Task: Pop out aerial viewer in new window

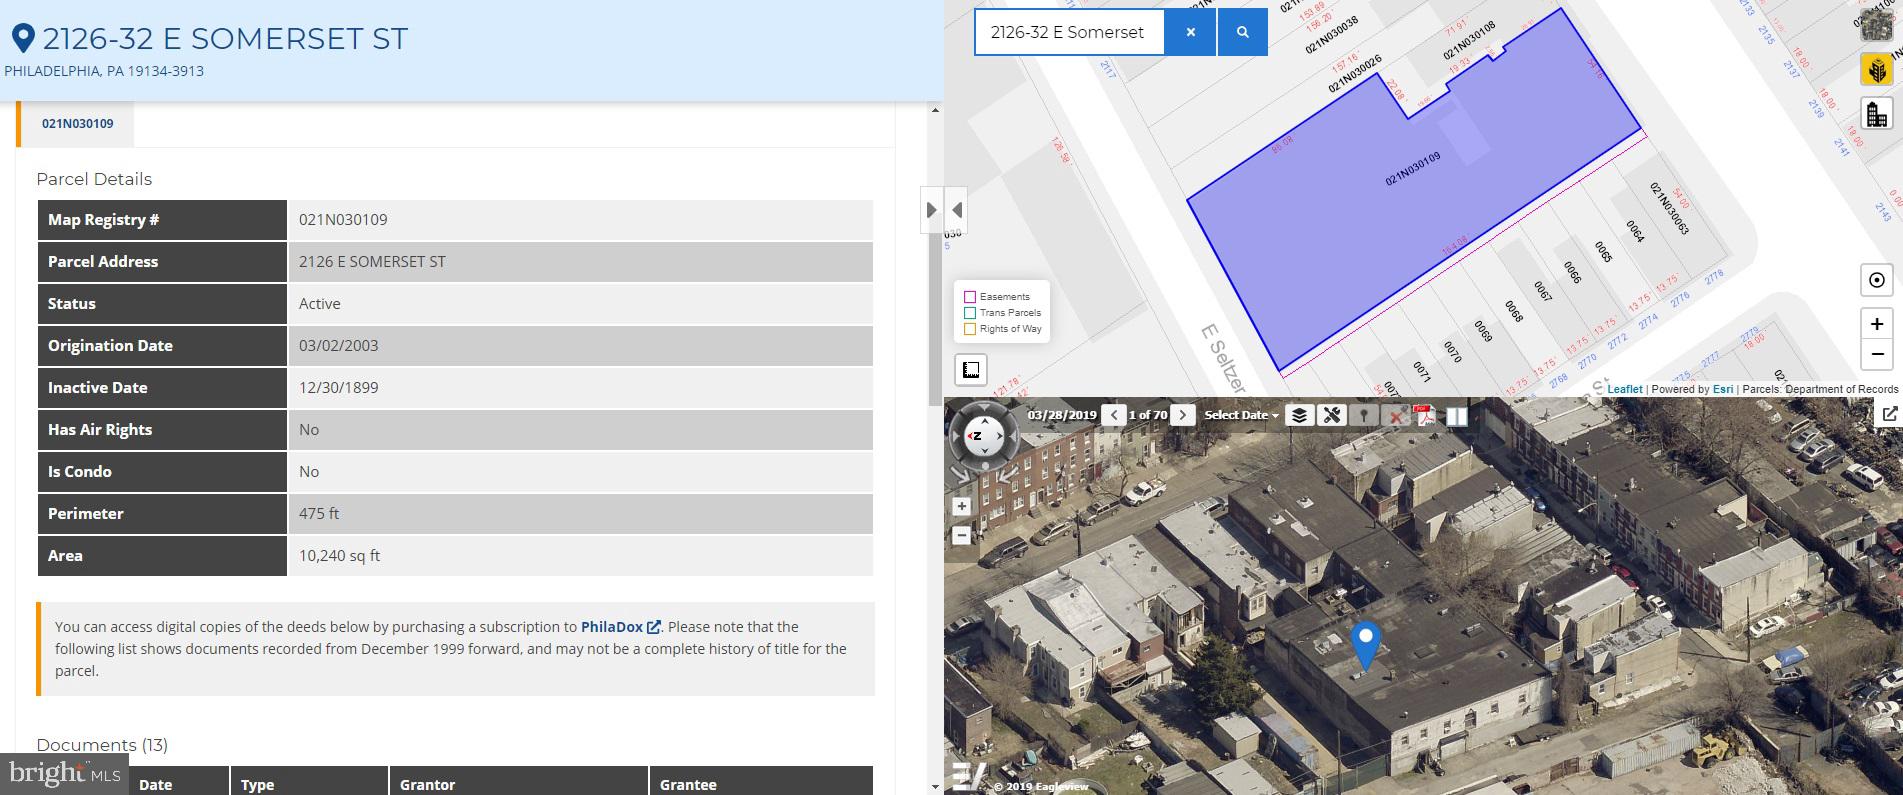Action: (1888, 413)
